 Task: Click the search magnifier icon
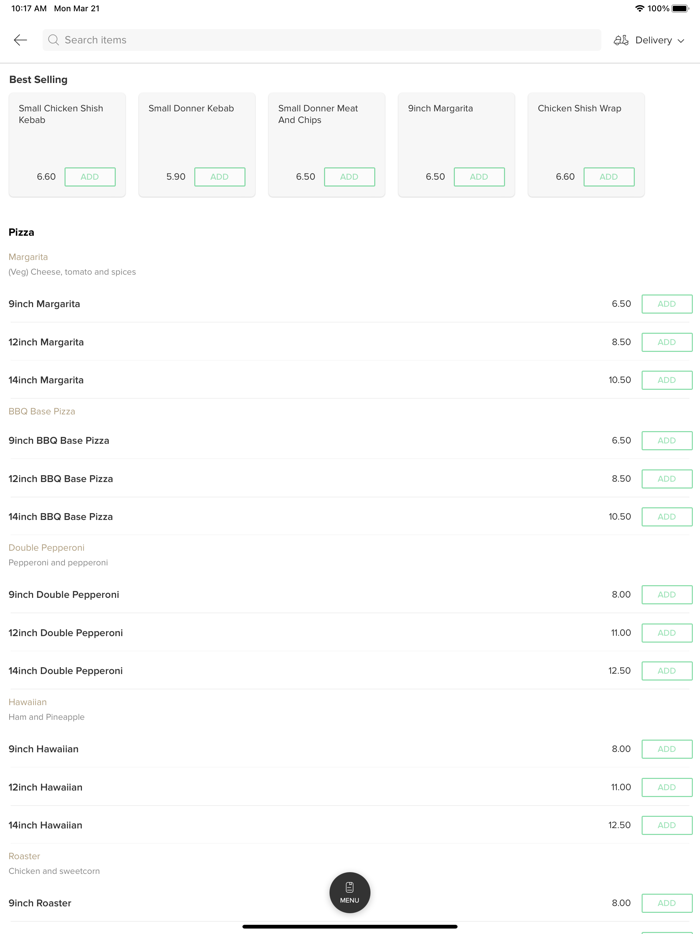[x=54, y=40]
